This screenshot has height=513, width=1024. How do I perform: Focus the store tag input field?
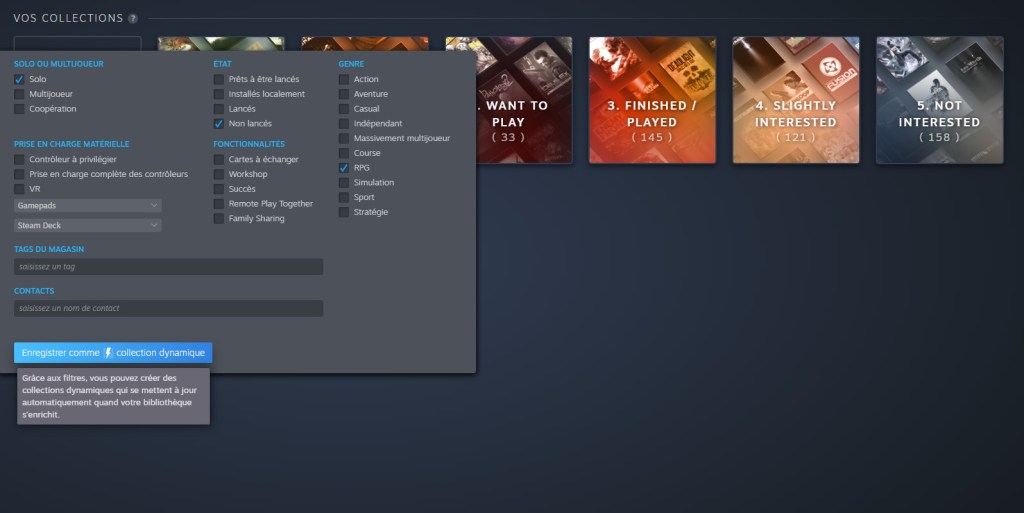[168, 266]
